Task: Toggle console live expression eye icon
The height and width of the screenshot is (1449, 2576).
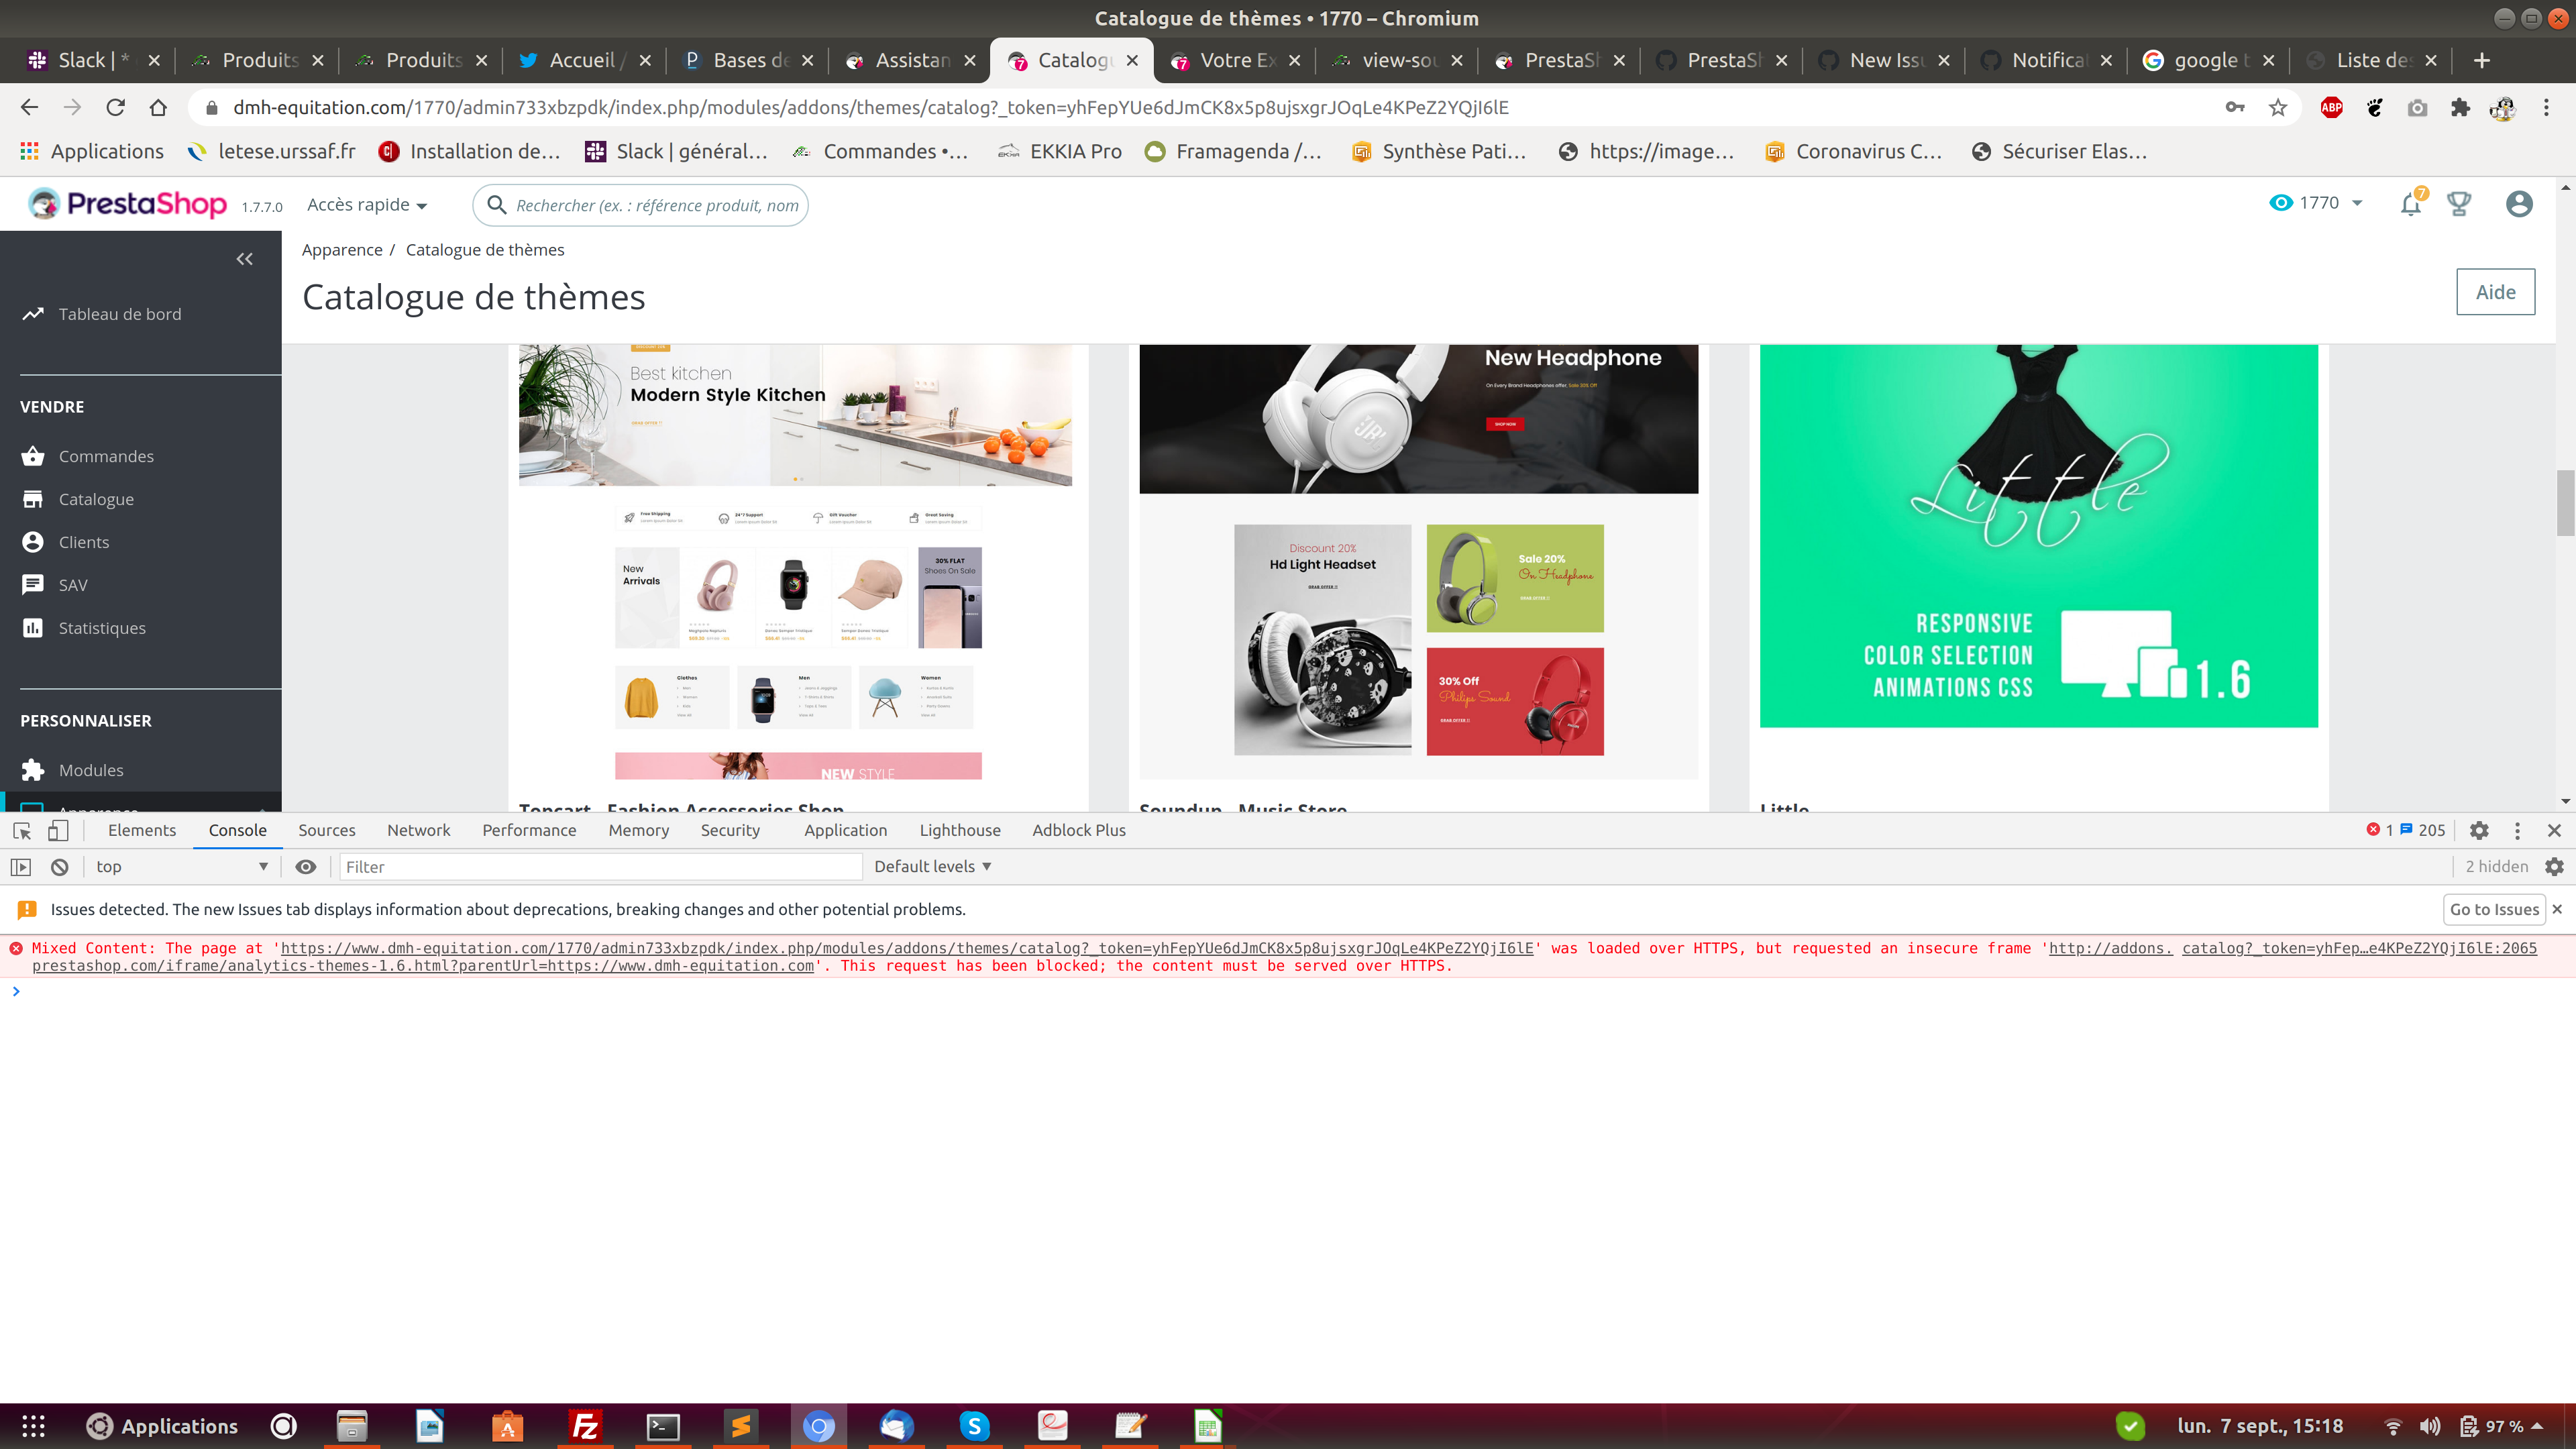Action: 306,867
